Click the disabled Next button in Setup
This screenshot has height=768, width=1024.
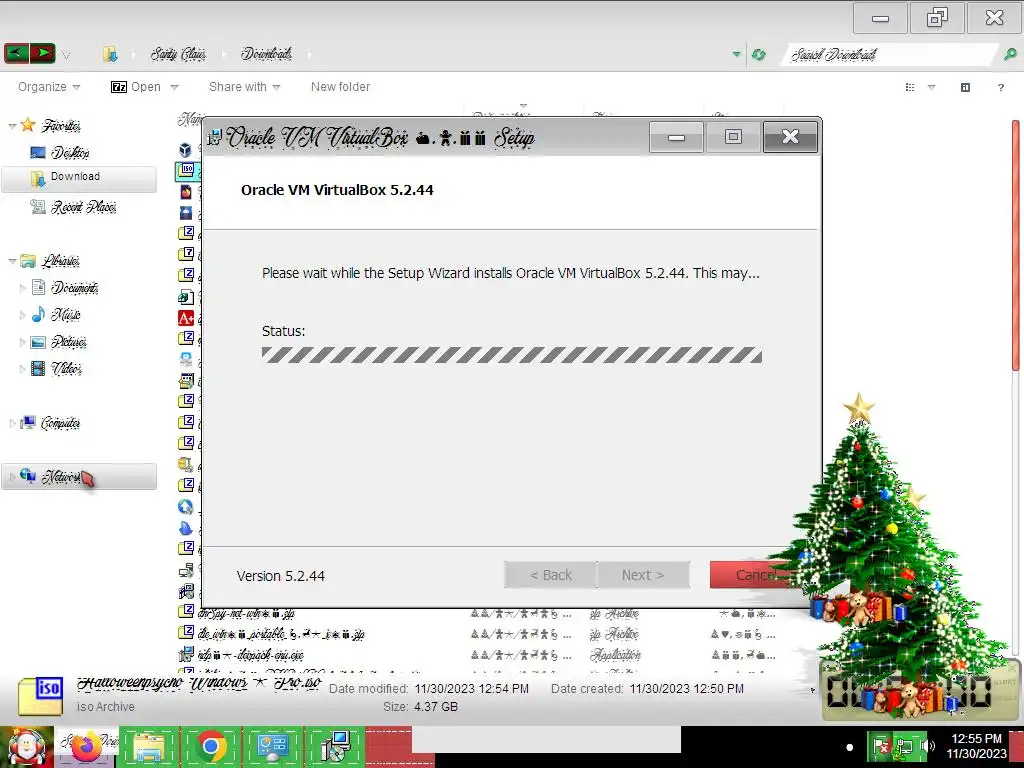pyautogui.click(x=643, y=575)
